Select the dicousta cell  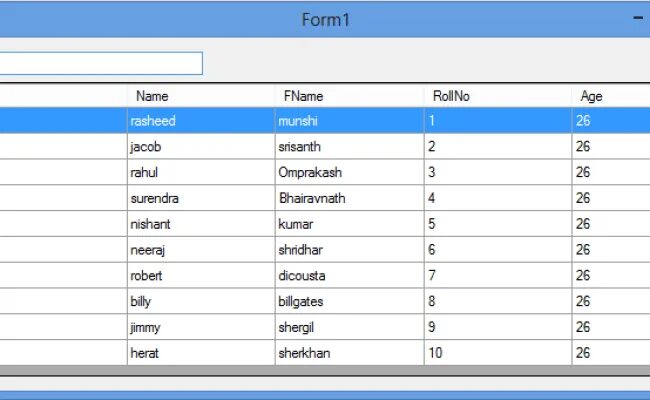pyautogui.click(x=348, y=275)
